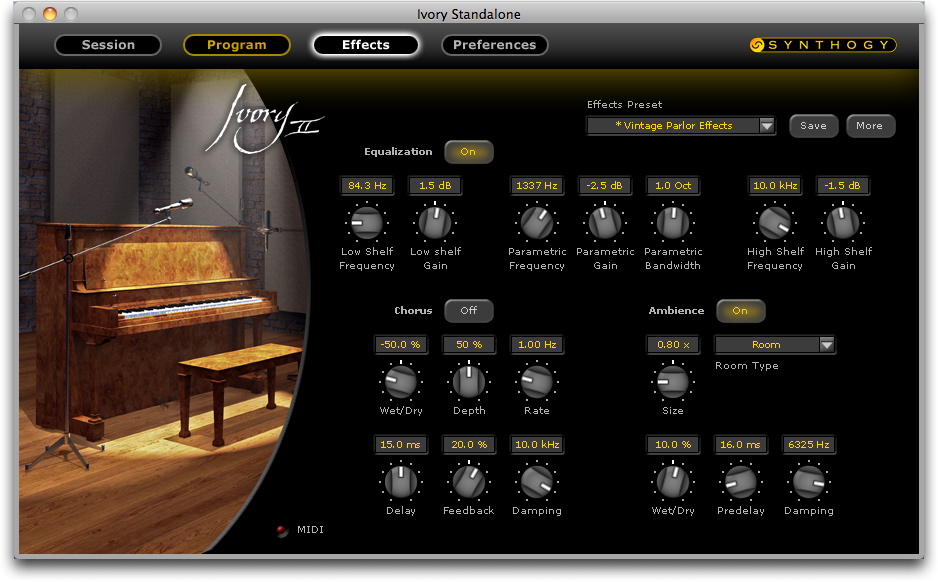
Task: Click the 15.0 ms delay value
Action: (x=401, y=444)
